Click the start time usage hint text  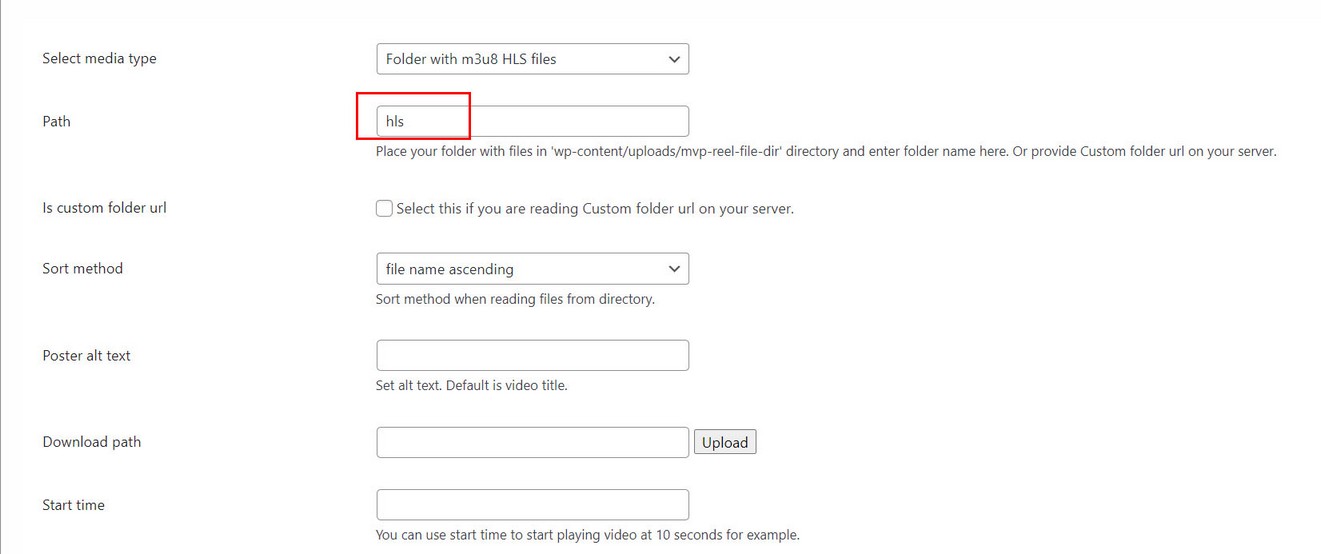[x=587, y=535]
